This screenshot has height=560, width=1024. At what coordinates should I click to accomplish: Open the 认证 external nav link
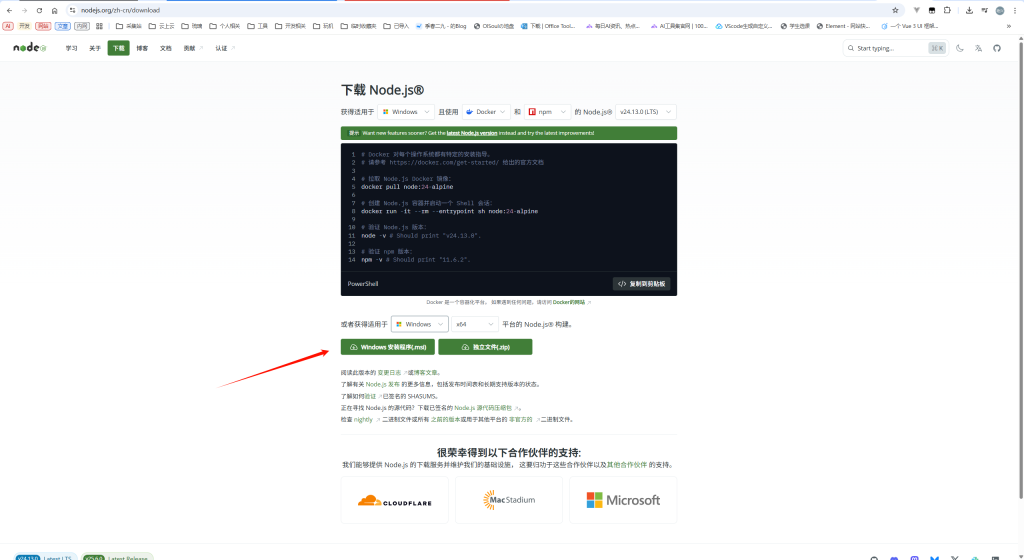(x=225, y=48)
